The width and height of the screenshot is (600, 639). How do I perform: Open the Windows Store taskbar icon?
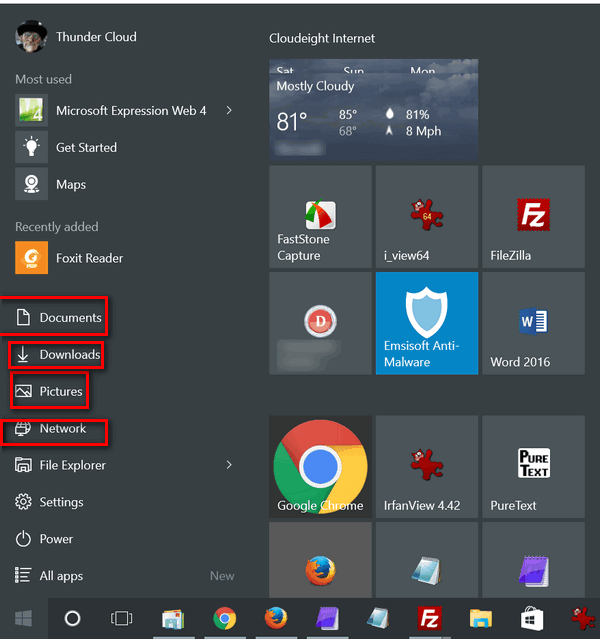(x=532, y=618)
